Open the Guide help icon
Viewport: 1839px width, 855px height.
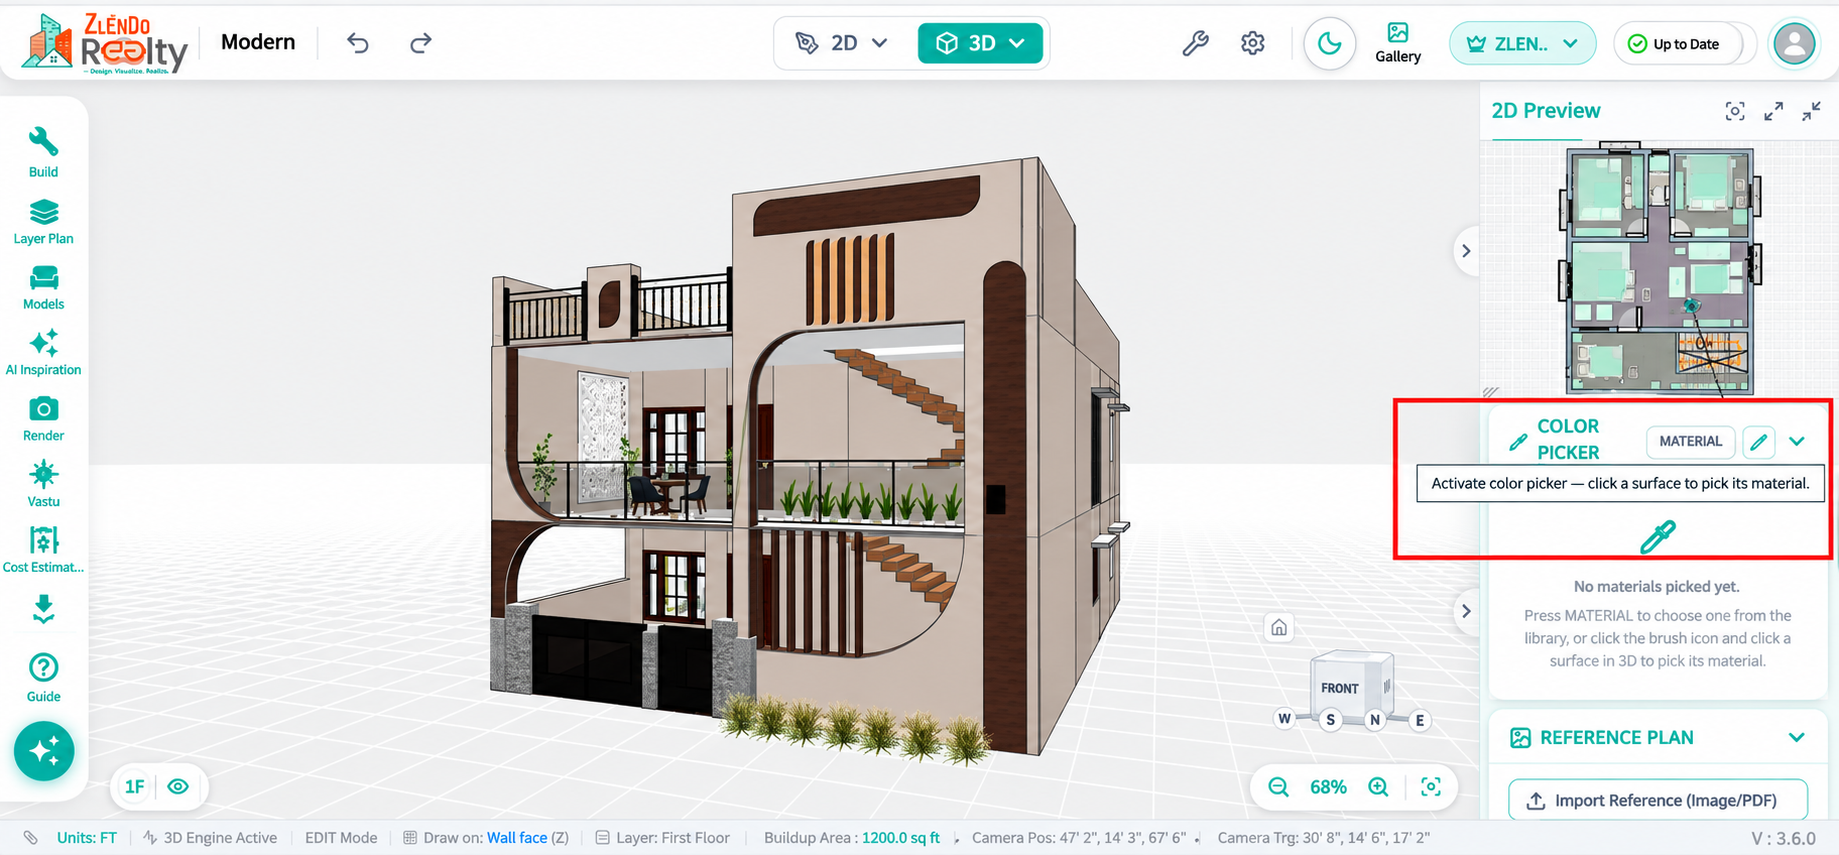43,677
